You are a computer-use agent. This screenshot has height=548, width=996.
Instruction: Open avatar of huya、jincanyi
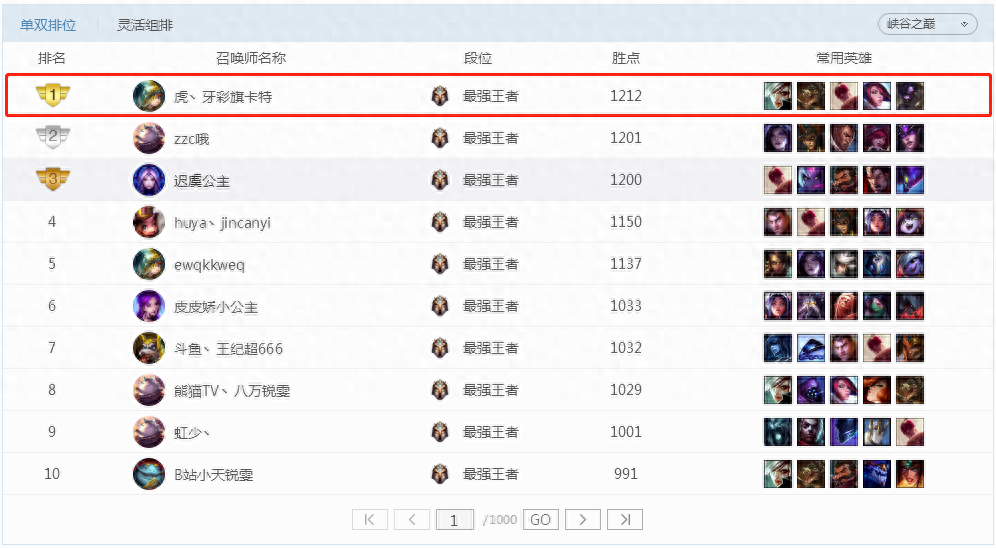click(x=149, y=222)
